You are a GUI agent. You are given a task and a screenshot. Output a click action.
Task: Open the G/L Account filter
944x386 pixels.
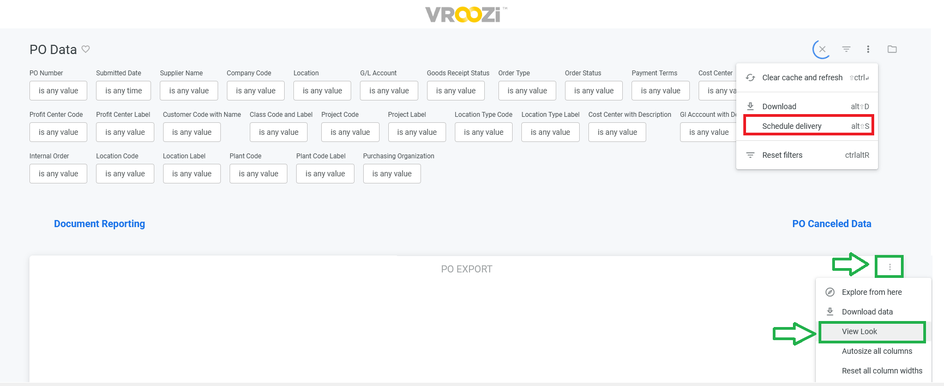390,91
